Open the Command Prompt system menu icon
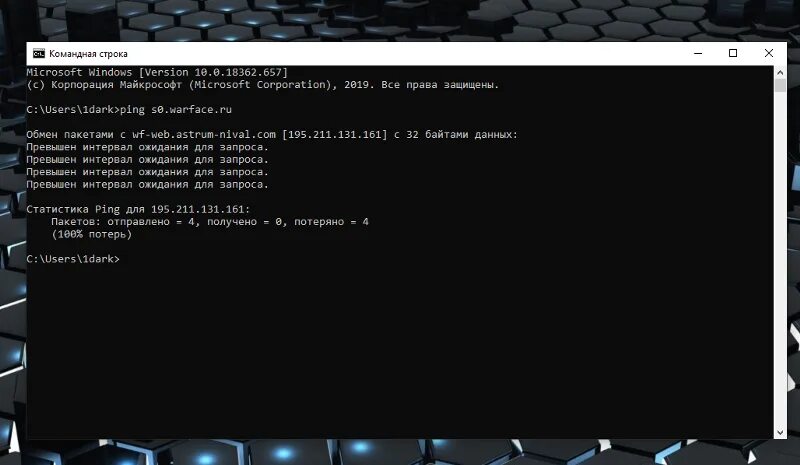This screenshot has height=465, width=800. point(39,54)
